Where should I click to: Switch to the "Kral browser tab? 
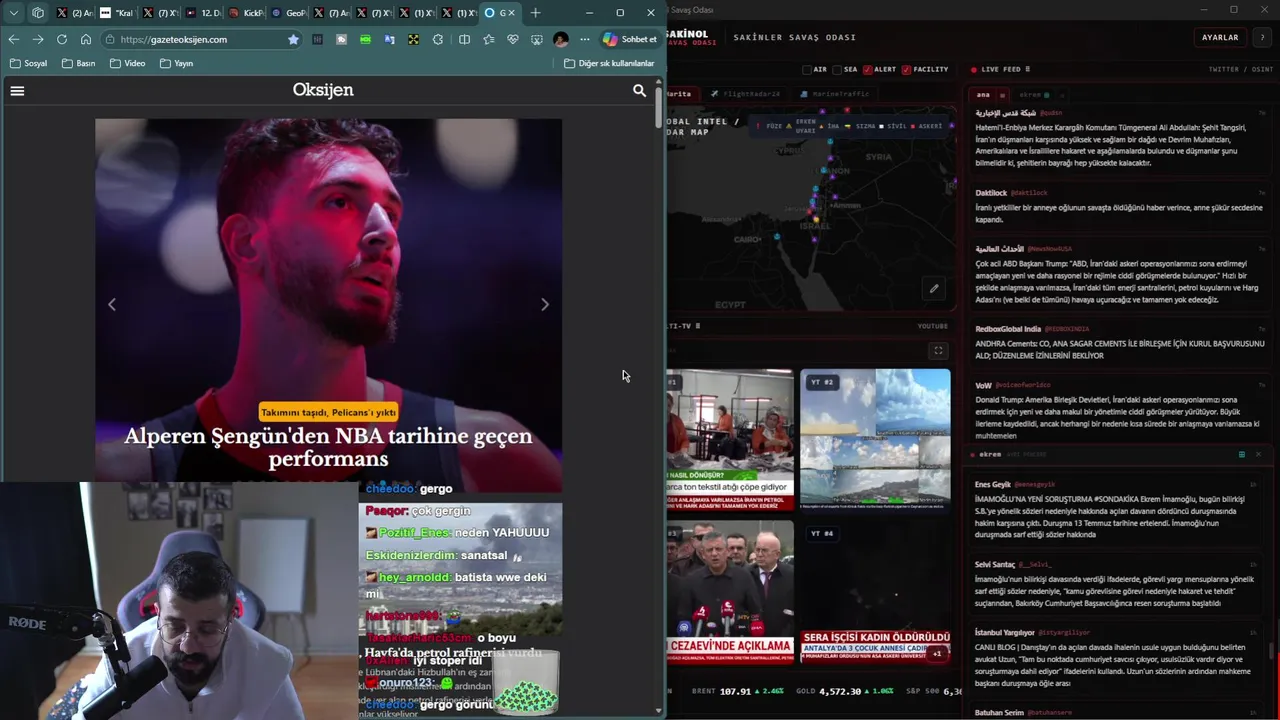tap(117, 13)
